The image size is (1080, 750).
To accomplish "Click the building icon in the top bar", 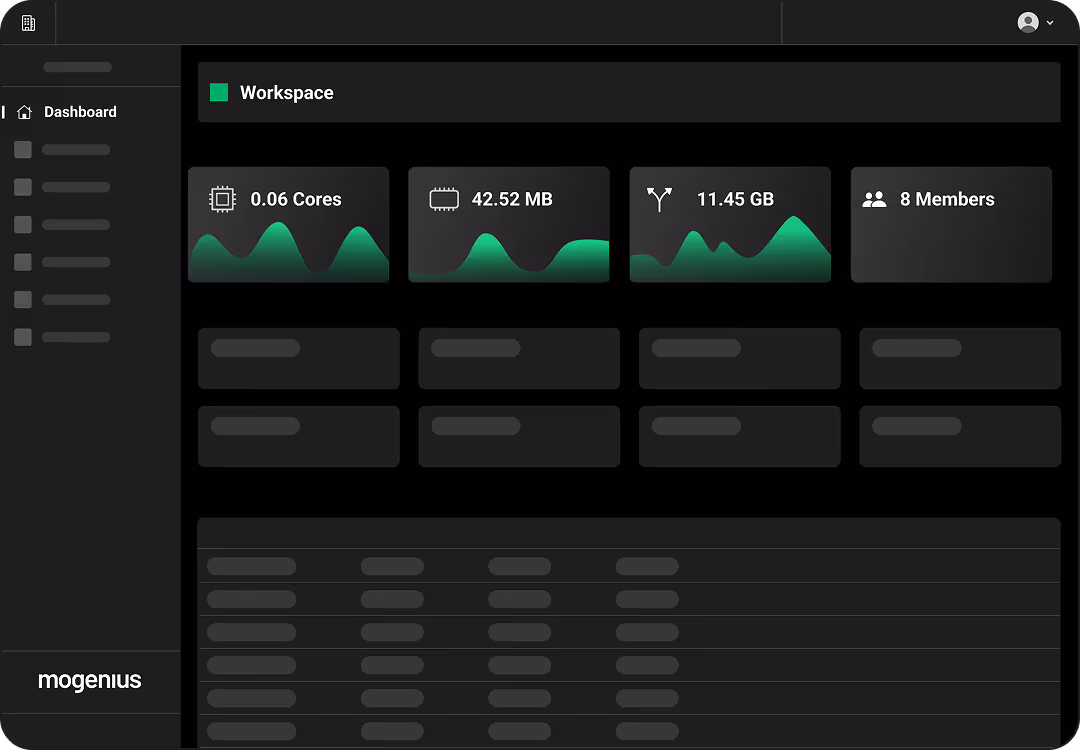I will tap(28, 23).
